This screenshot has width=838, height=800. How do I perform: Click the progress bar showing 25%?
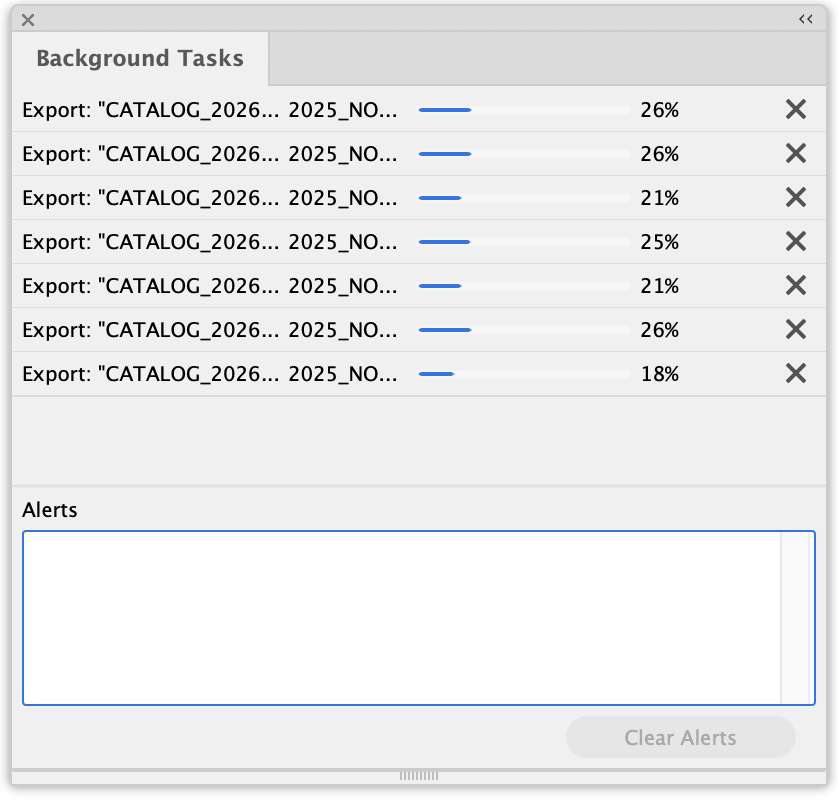(523, 242)
